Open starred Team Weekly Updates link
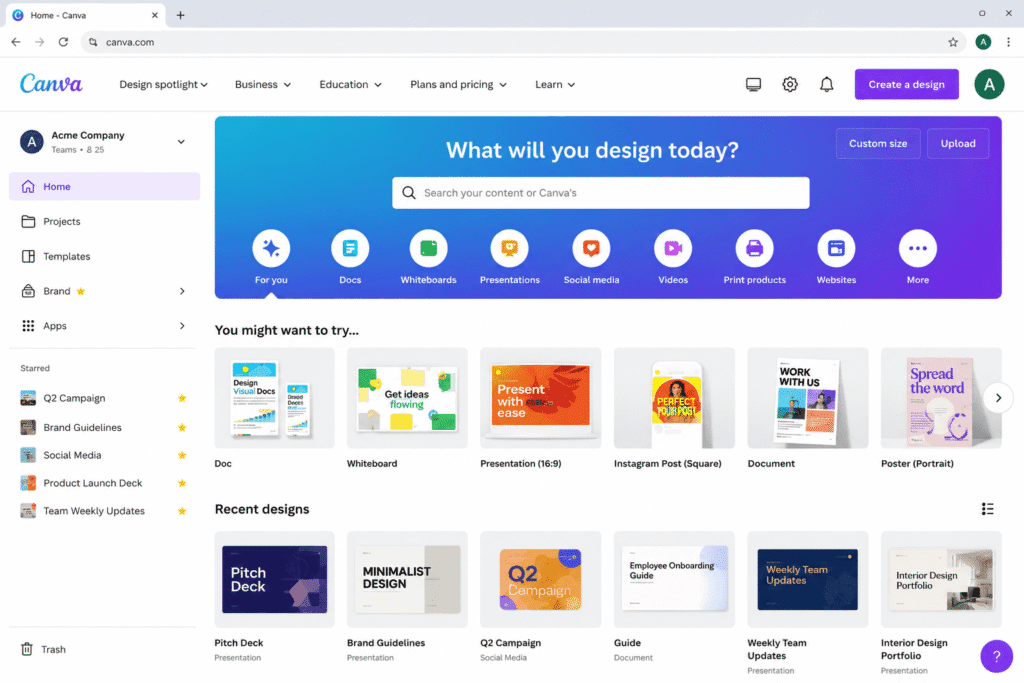 (x=94, y=511)
